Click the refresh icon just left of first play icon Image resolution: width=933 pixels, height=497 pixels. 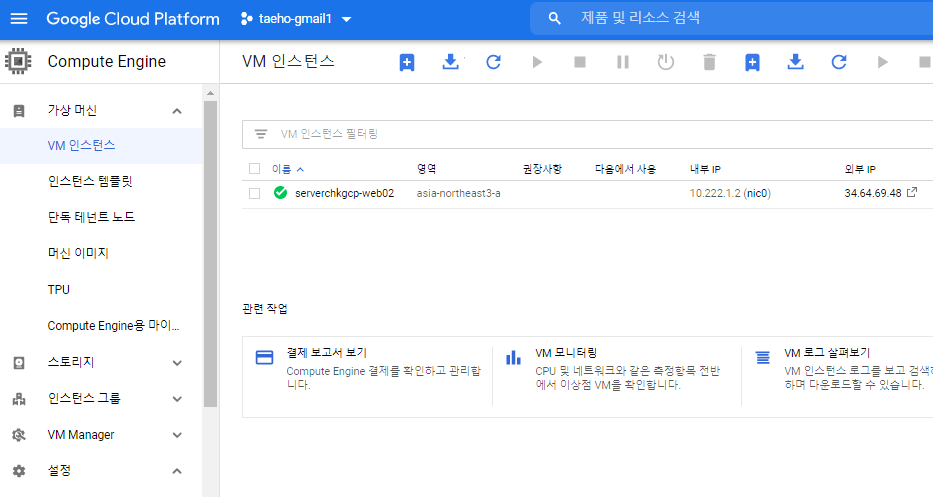pyautogui.click(x=493, y=62)
